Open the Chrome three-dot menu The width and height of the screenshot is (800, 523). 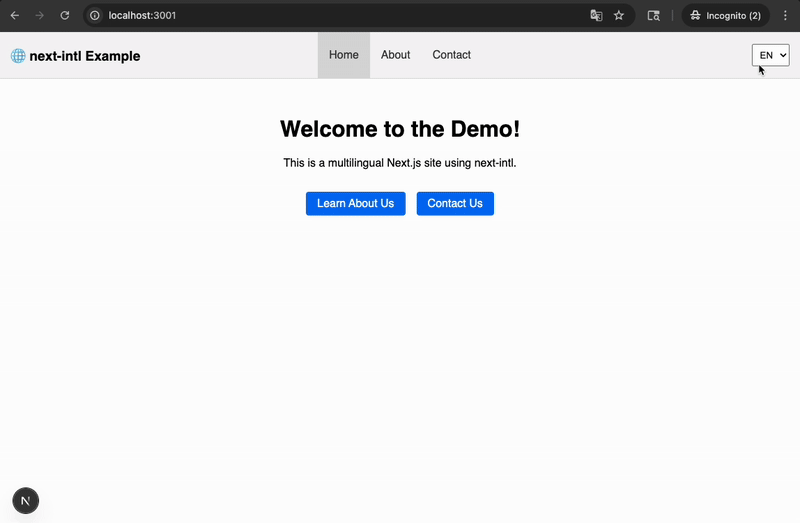(785, 15)
